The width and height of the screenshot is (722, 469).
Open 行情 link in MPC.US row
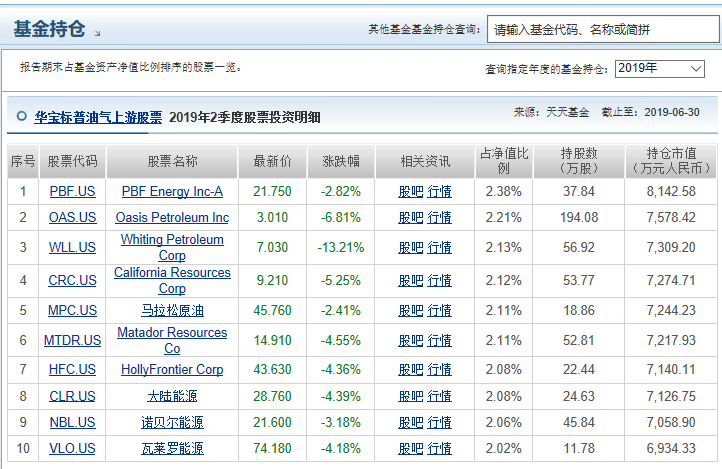(439, 310)
